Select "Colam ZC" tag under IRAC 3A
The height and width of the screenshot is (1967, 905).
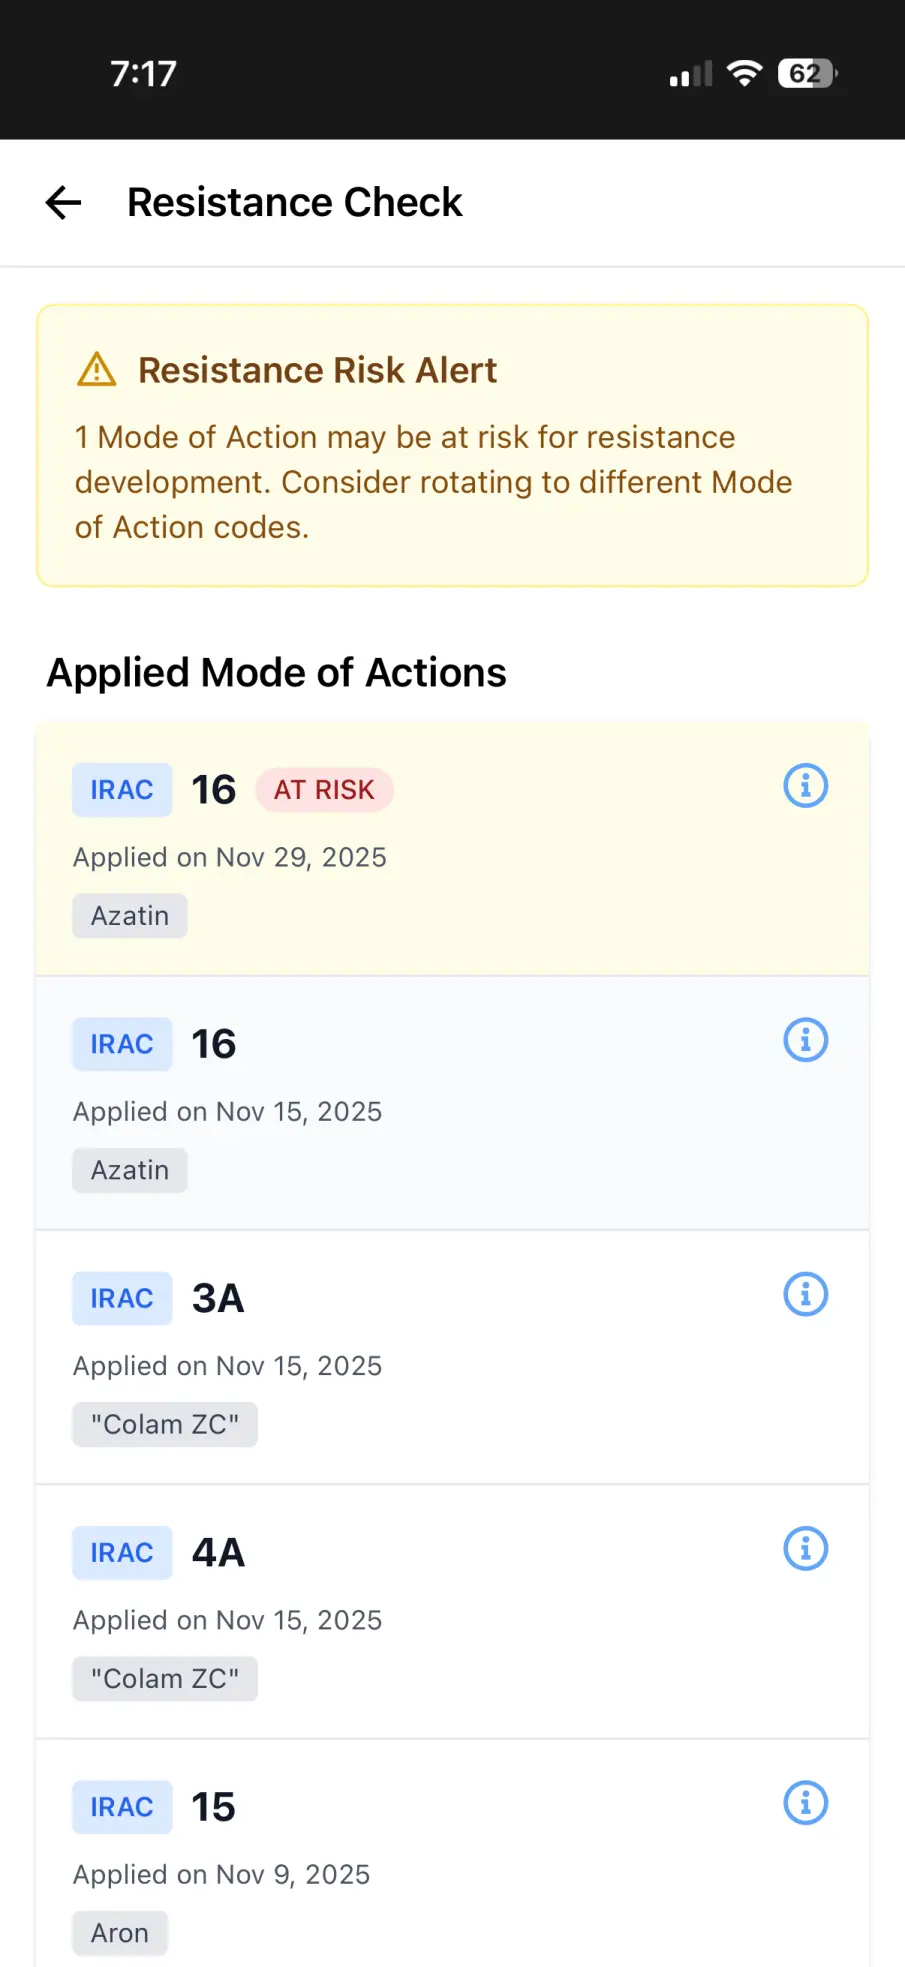pyautogui.click(x=165, y=1425)
